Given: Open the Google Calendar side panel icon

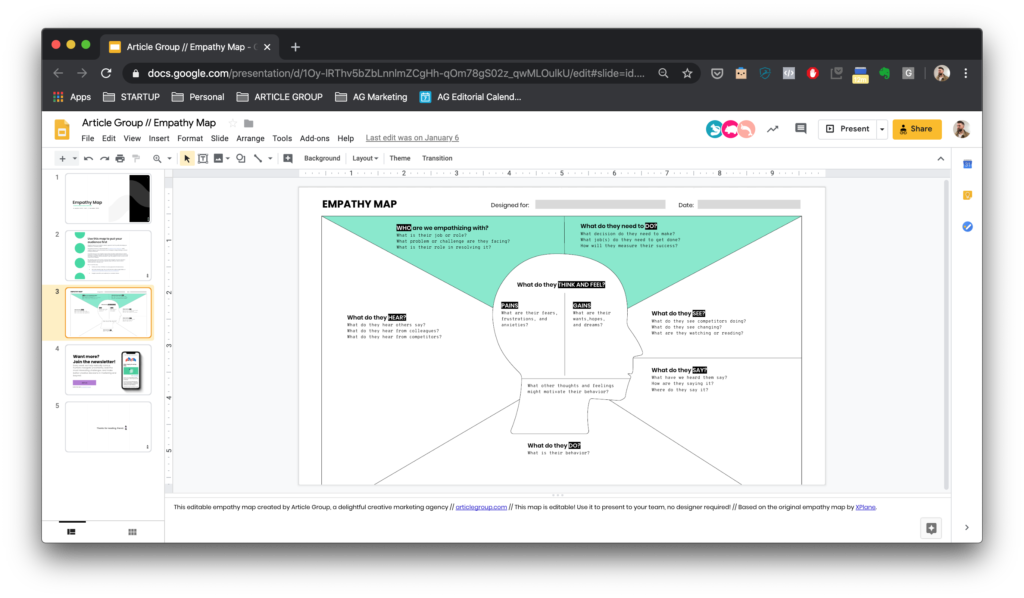Looking at the screenshot, I should (967, 165).
